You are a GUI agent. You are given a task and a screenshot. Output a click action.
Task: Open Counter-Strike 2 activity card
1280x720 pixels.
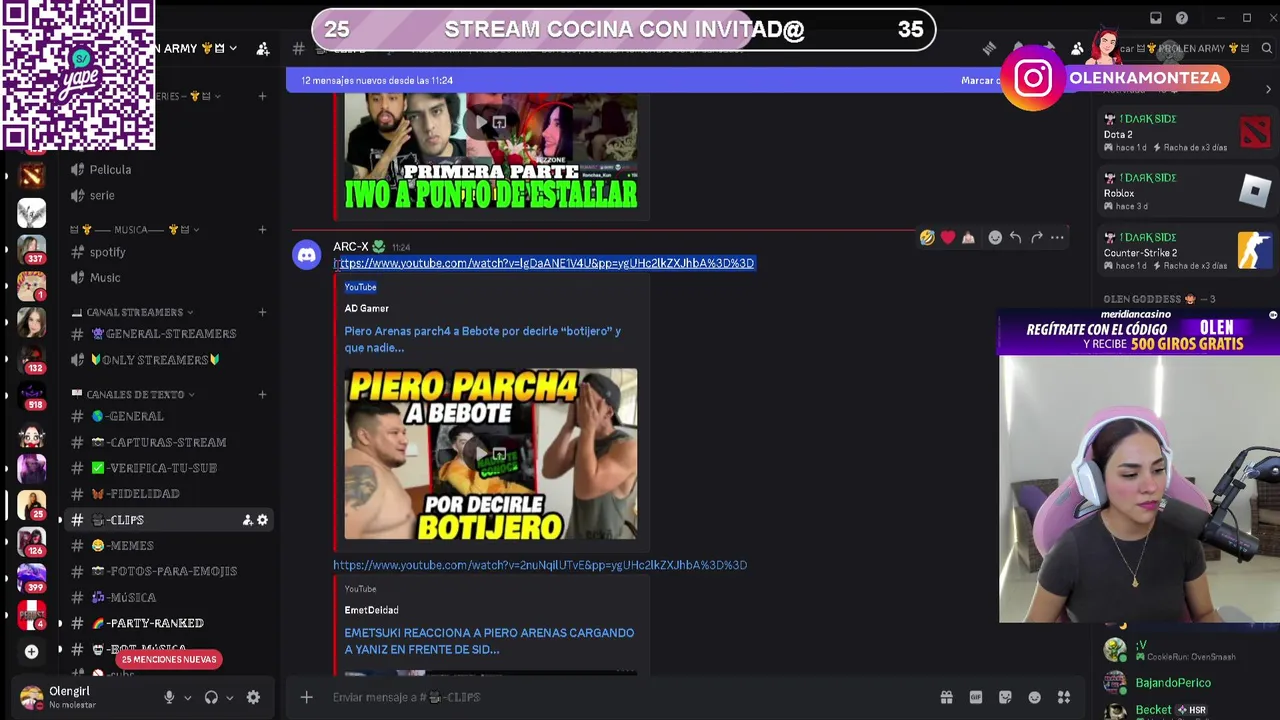coord(1186,251)
